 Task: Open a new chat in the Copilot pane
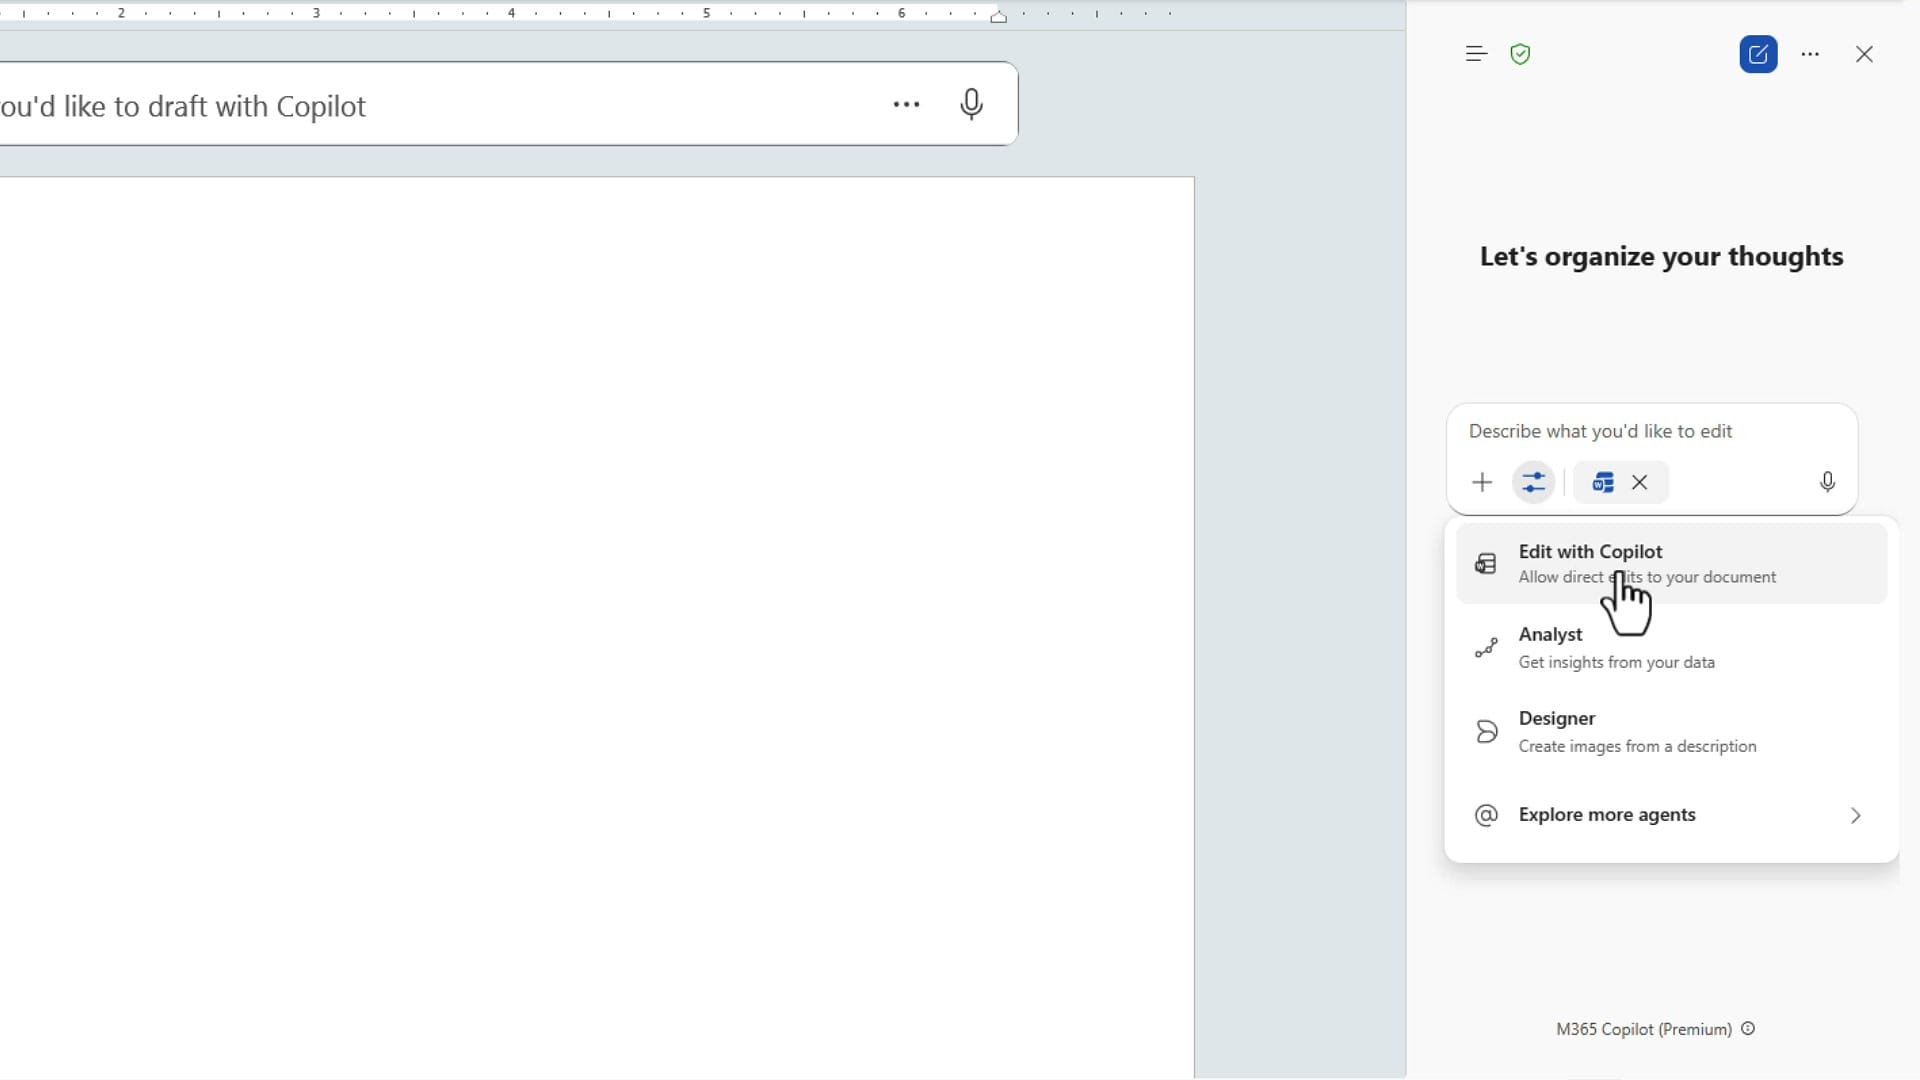point(1759,54)
